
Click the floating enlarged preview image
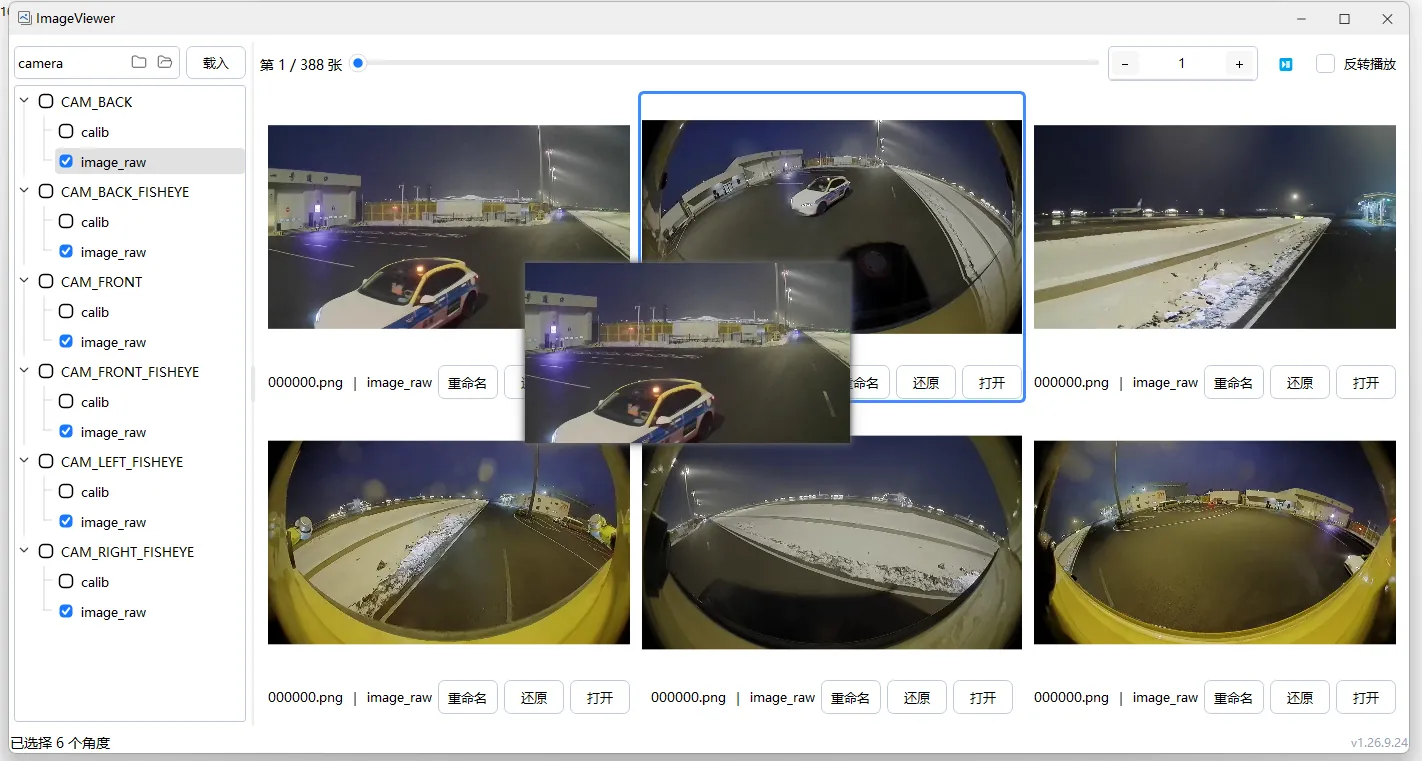click(x=687, y=352)
